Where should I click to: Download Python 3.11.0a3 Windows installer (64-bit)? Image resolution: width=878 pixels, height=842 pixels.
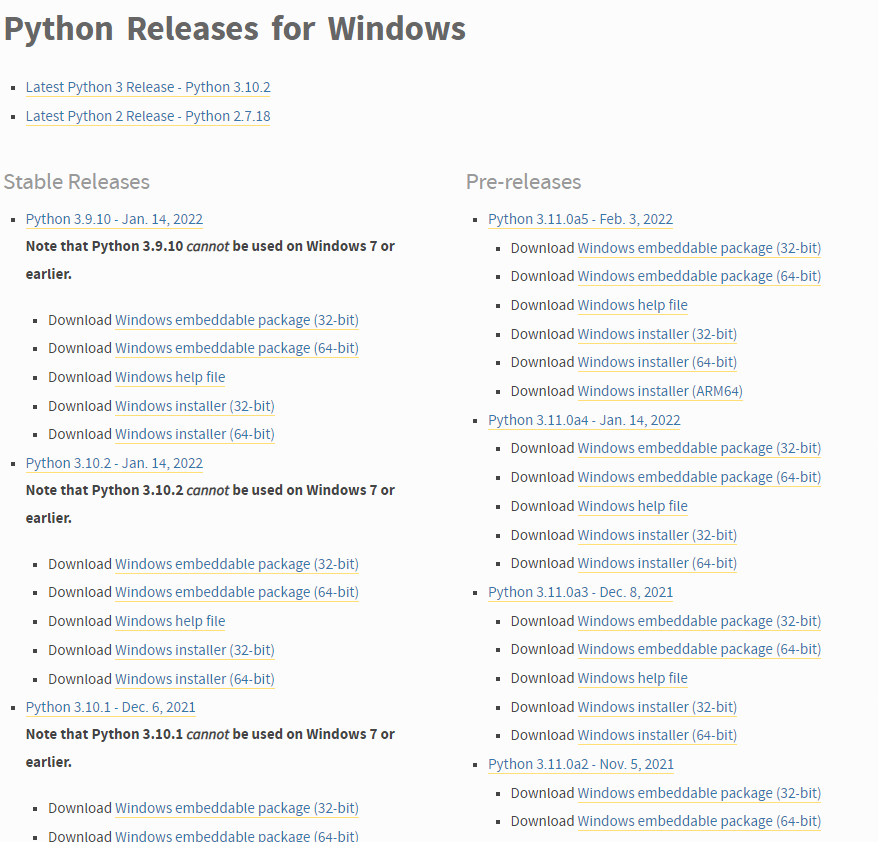pyautogui.click(x=657, y=736)
